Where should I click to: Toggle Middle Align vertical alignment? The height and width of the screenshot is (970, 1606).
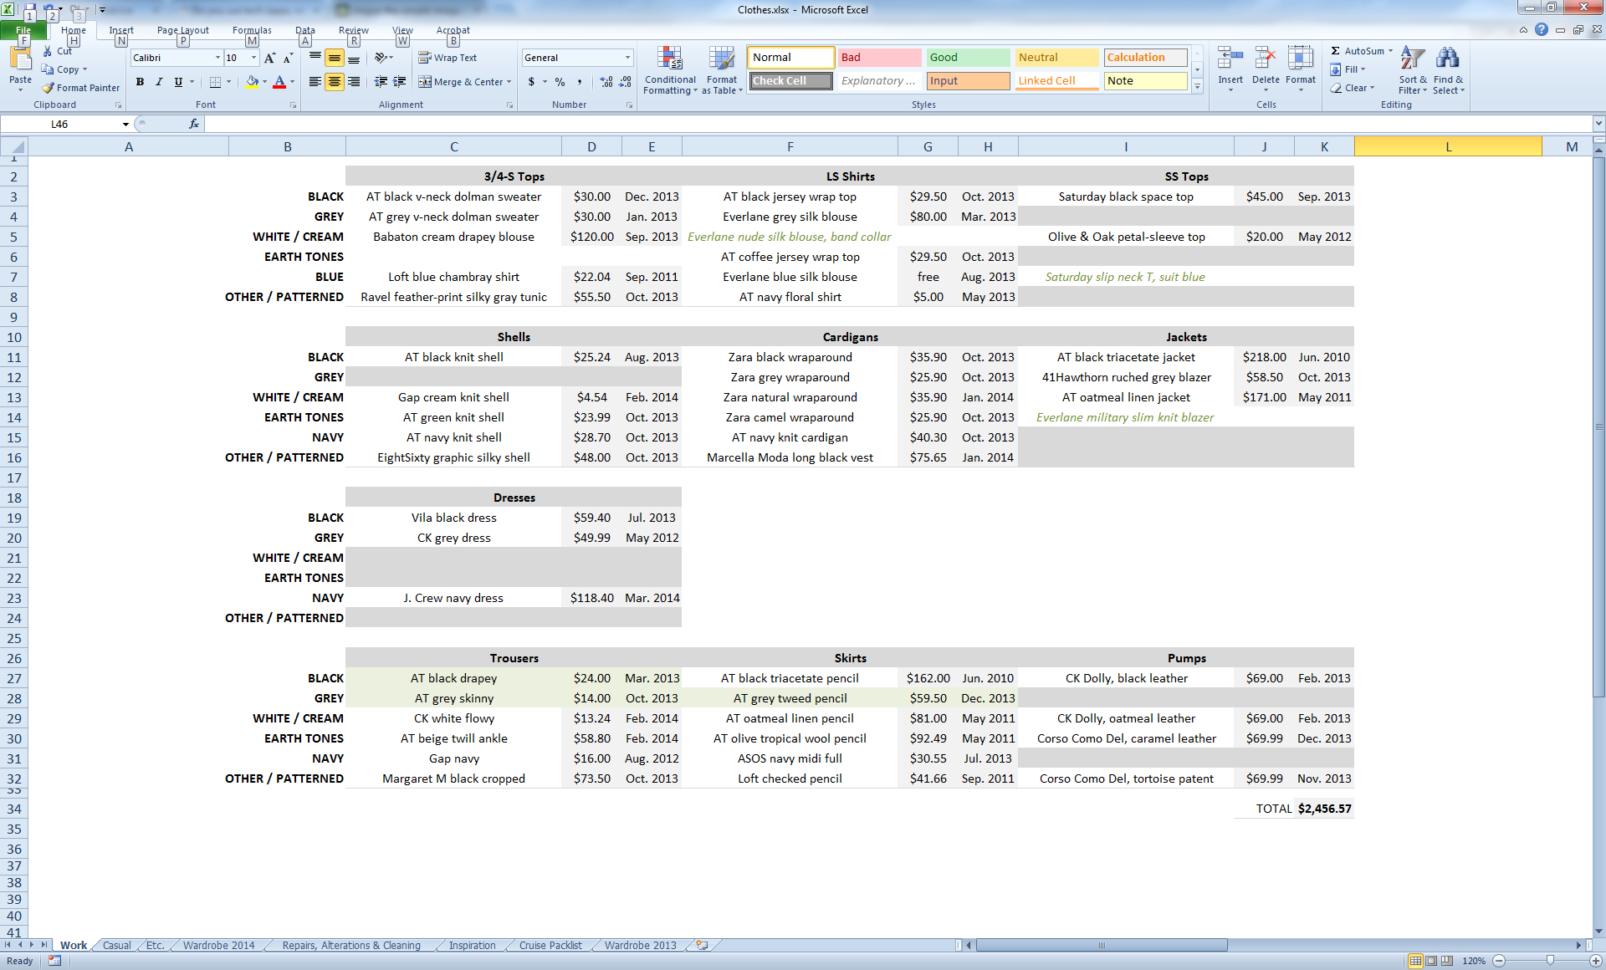point(334,58)
